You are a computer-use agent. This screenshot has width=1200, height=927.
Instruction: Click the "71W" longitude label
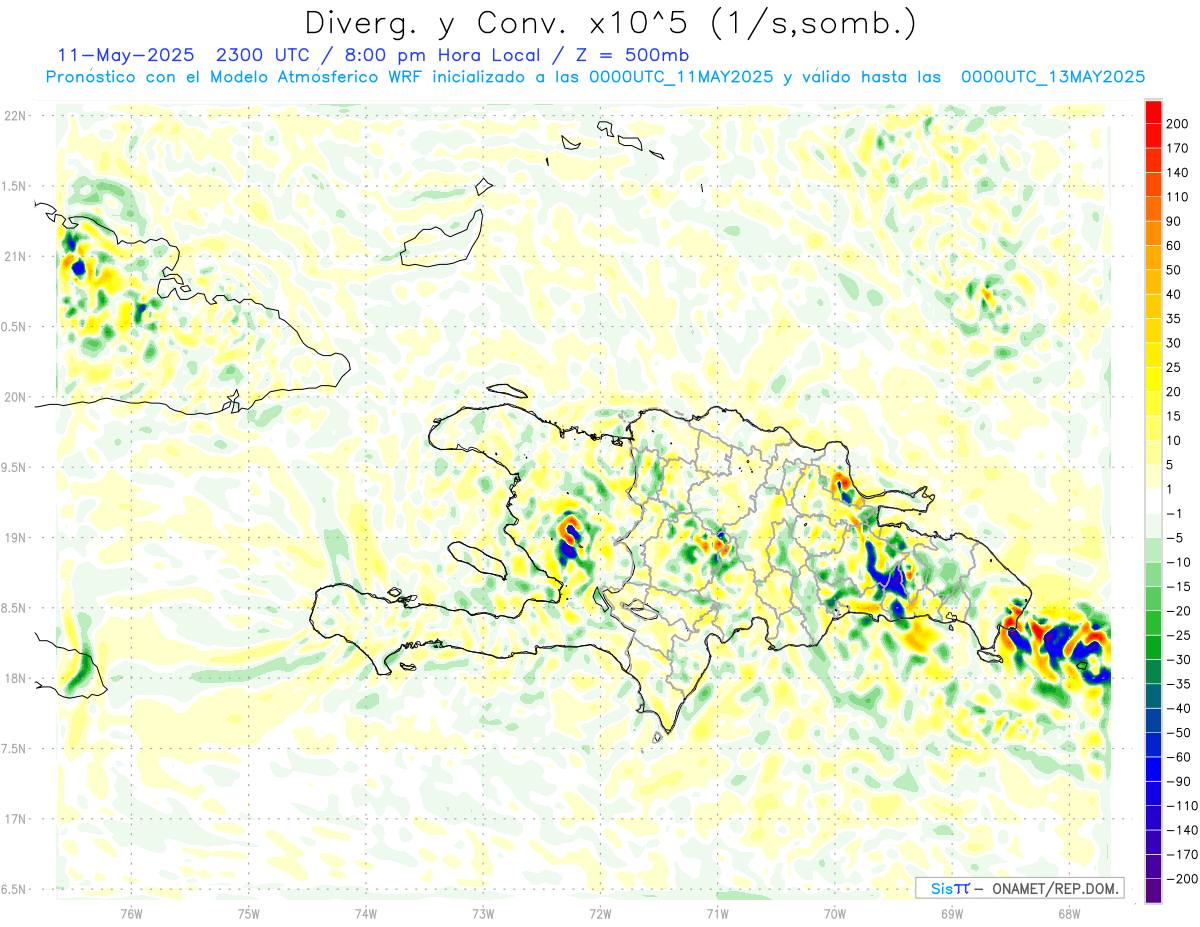click(x=717, y=912)
